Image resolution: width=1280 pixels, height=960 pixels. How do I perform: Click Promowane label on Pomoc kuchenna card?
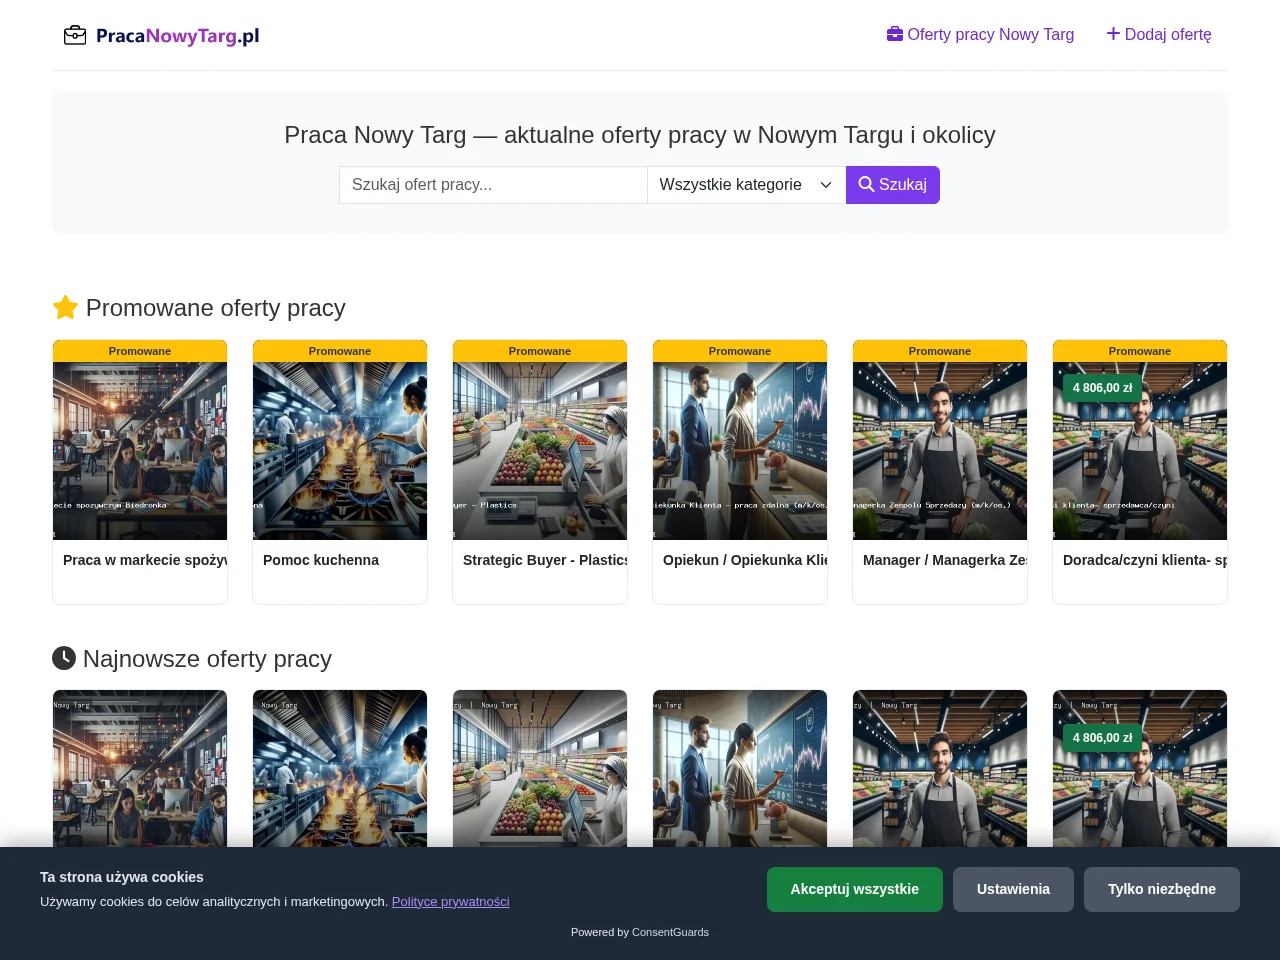tap(340, 351)
